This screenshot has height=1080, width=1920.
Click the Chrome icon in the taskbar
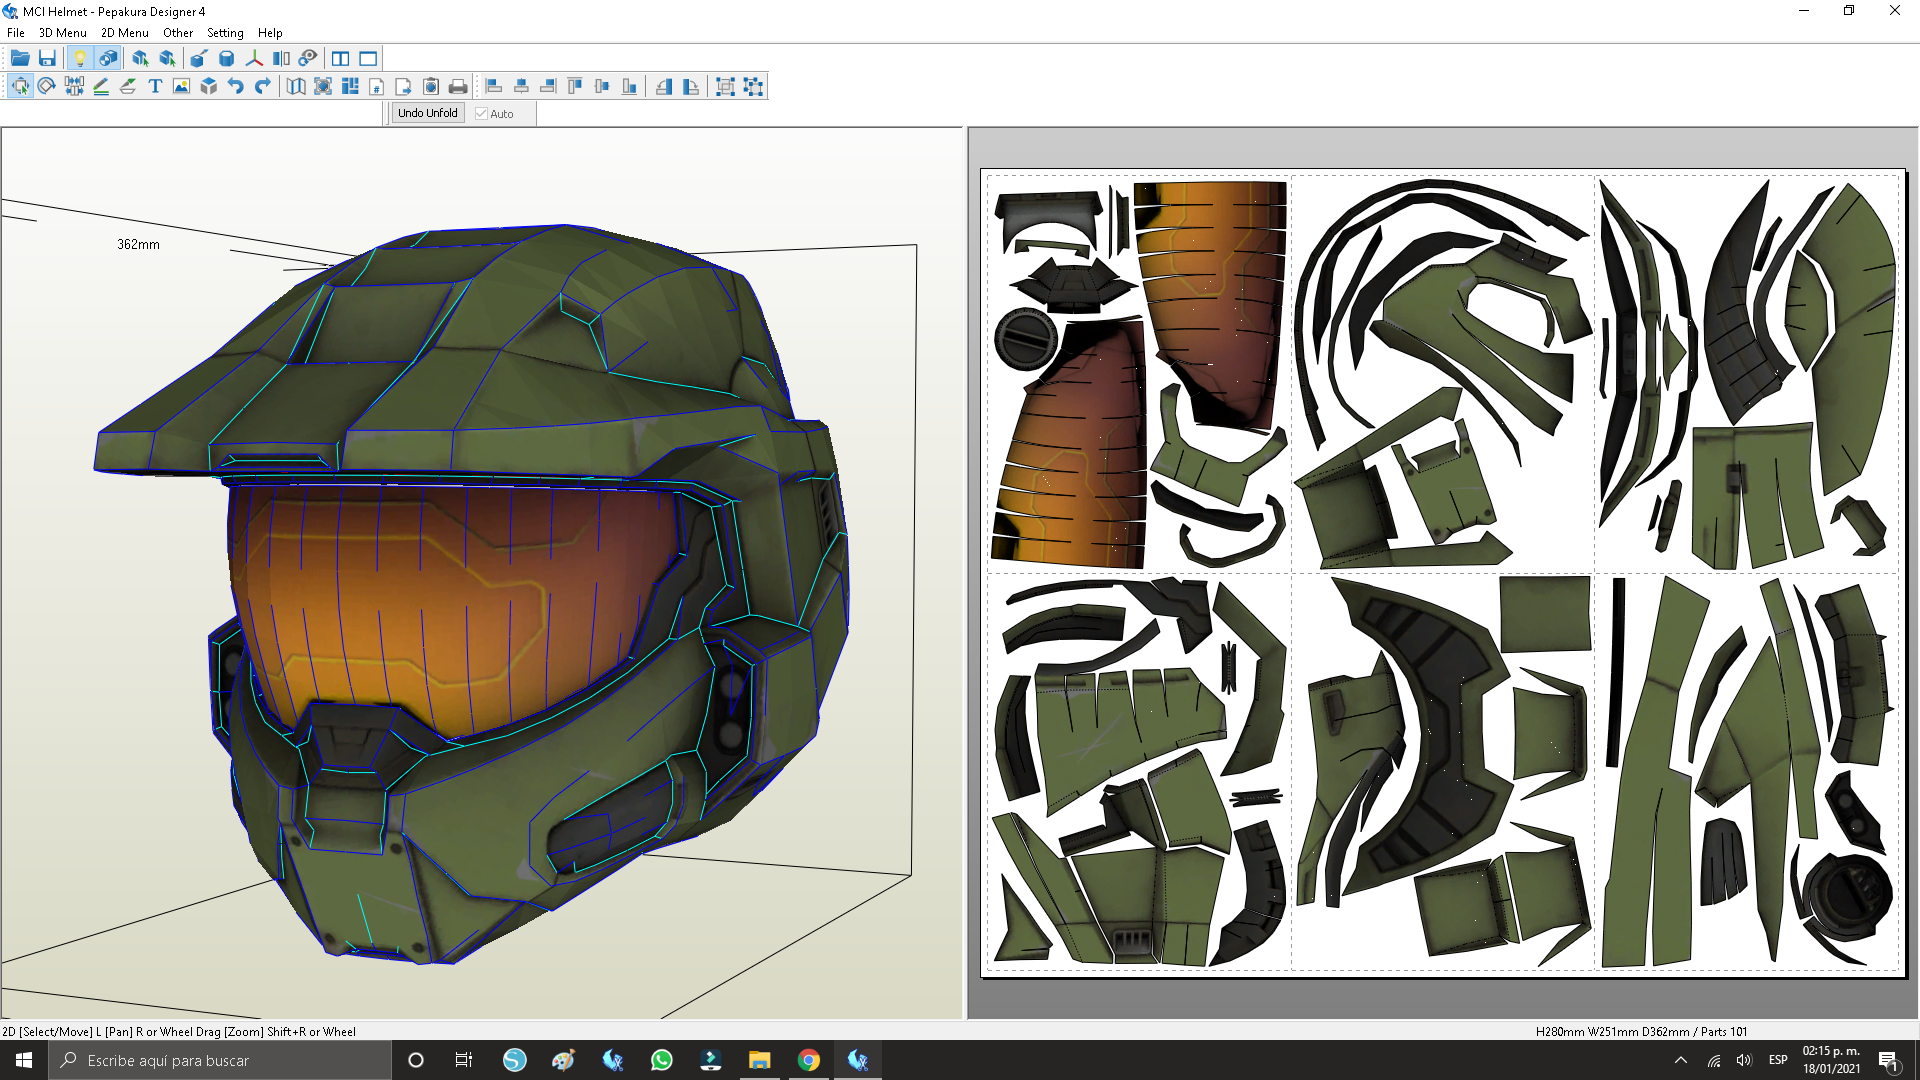[809, 1060]
